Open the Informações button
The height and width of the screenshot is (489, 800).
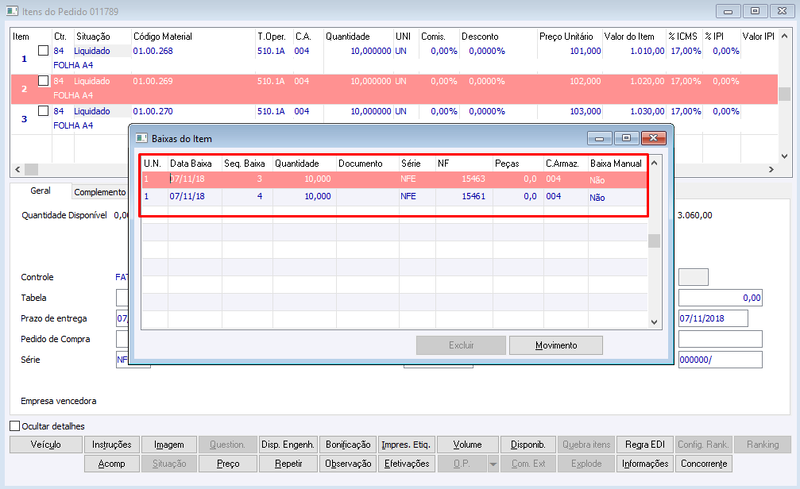(645, 464)
